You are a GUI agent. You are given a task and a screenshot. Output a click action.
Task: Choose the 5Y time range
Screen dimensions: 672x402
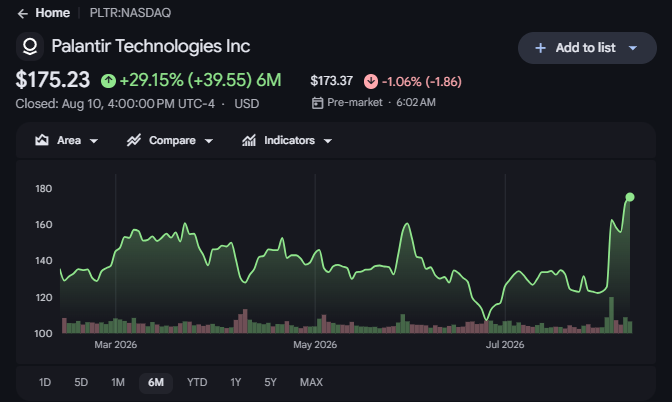270,382
